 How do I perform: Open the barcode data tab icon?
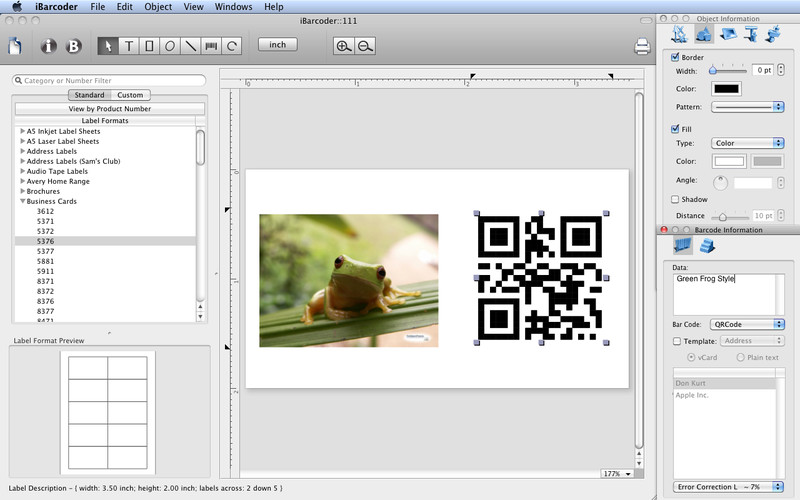[683, 245]
